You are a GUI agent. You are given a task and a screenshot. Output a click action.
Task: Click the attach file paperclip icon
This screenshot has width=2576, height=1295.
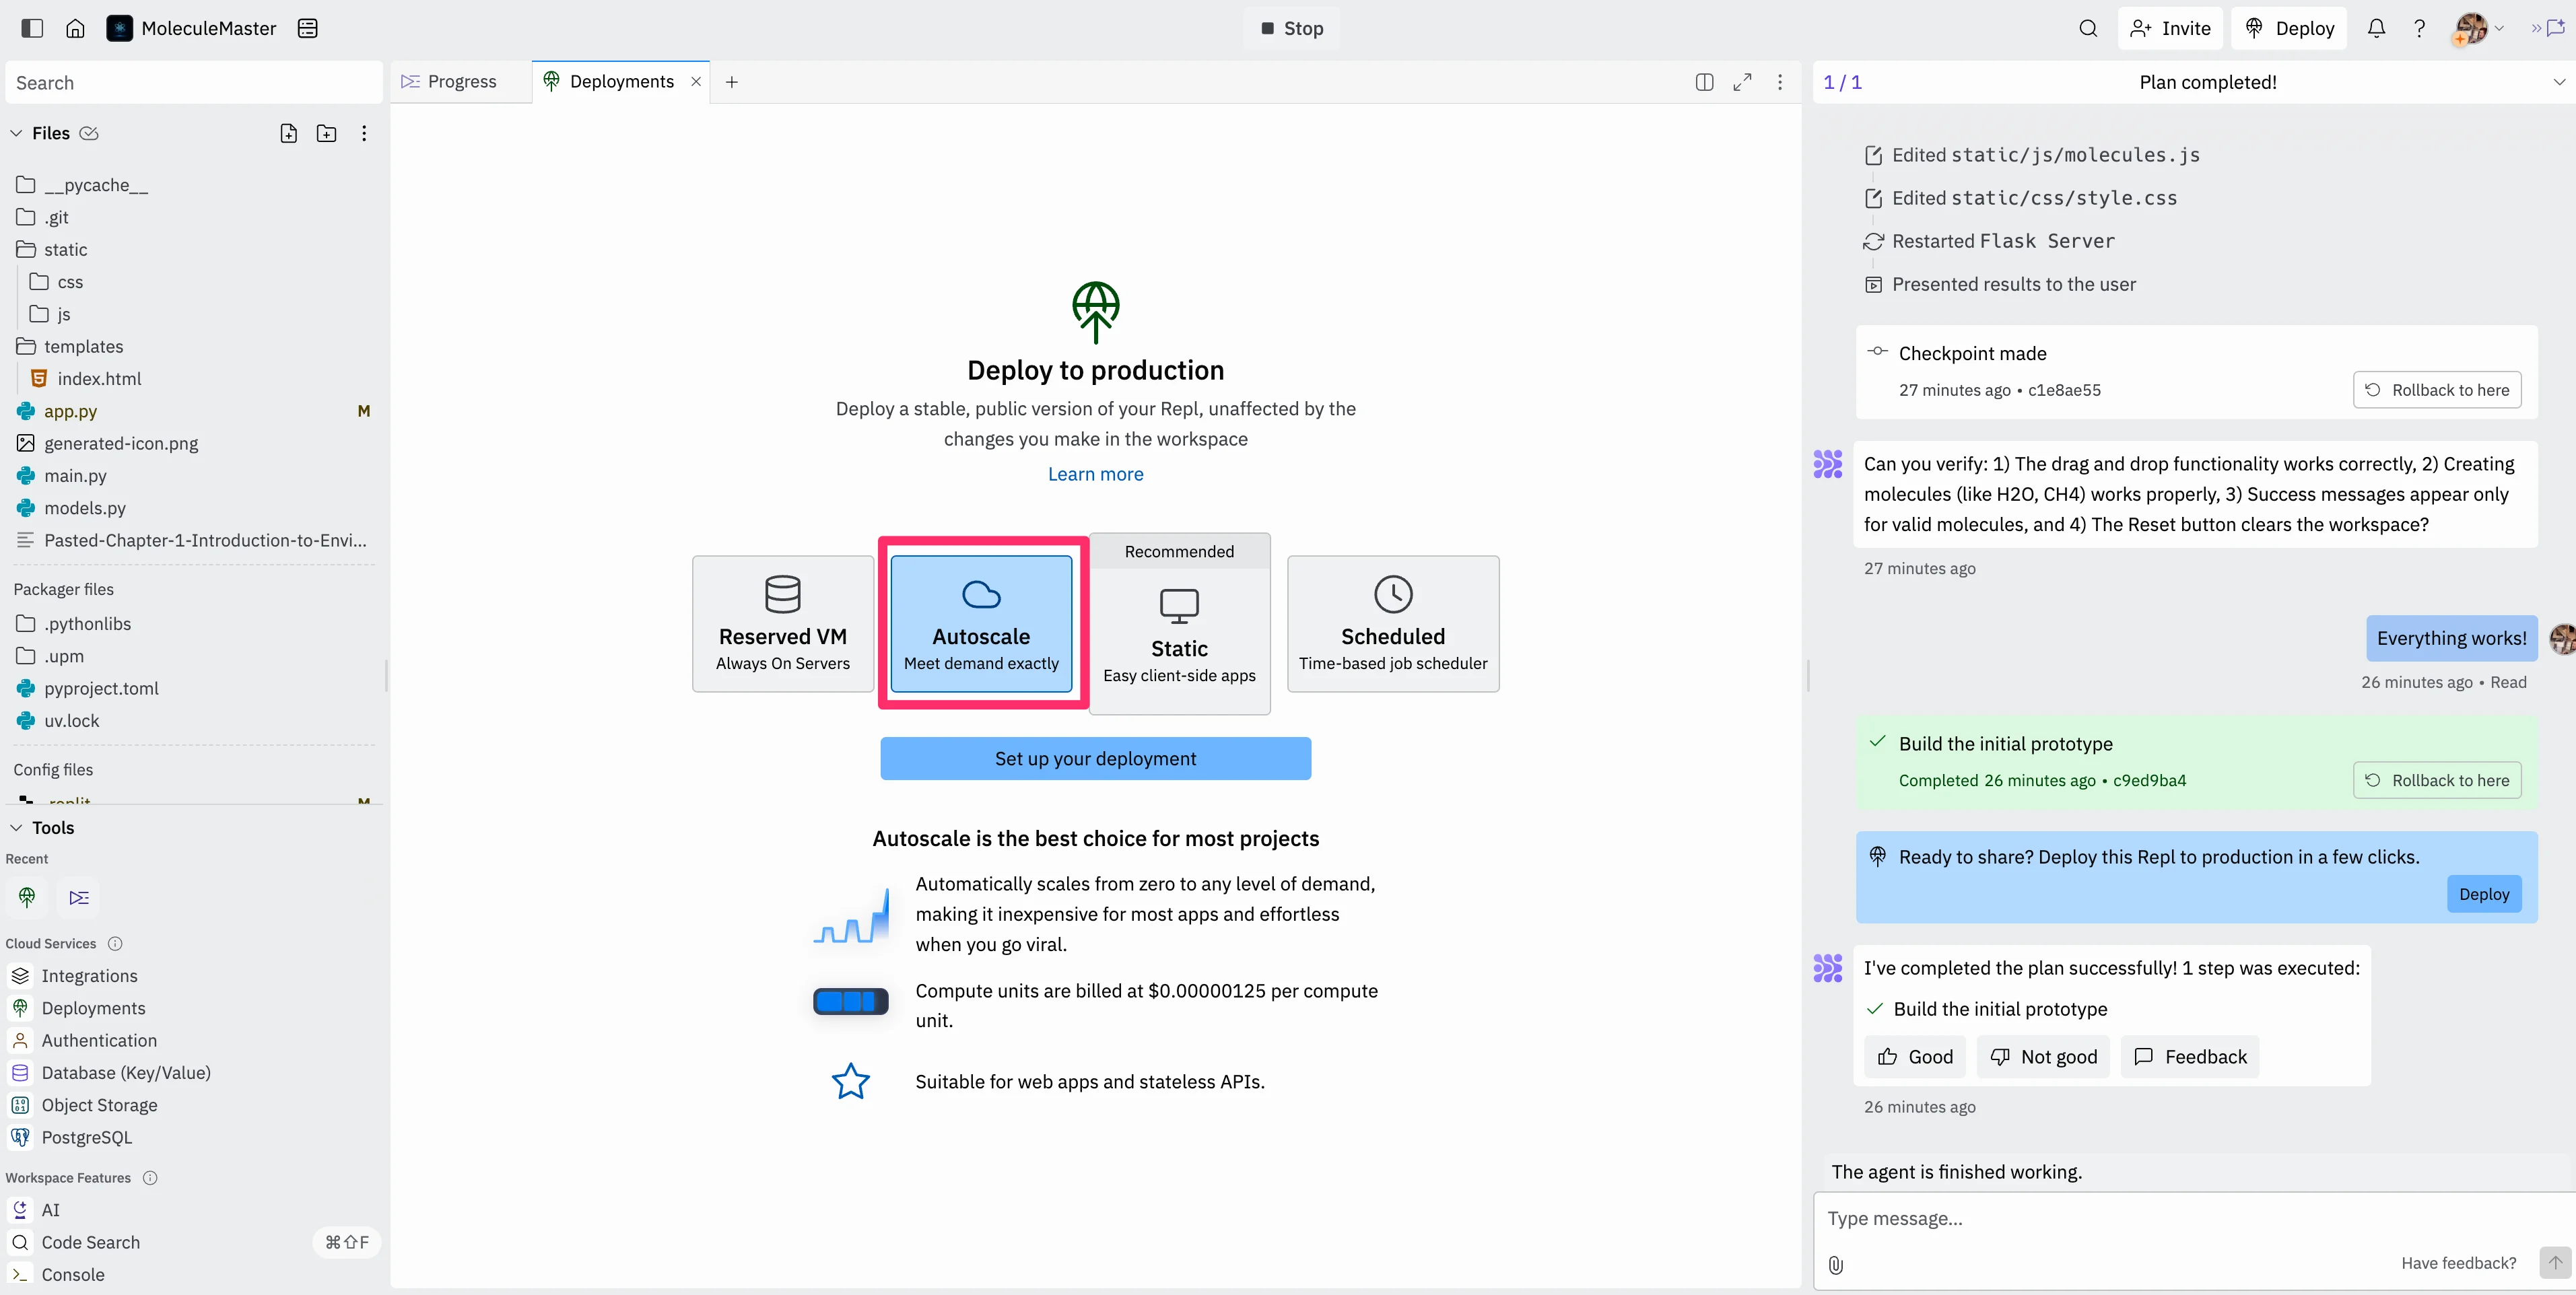tap(1836, 1264)
